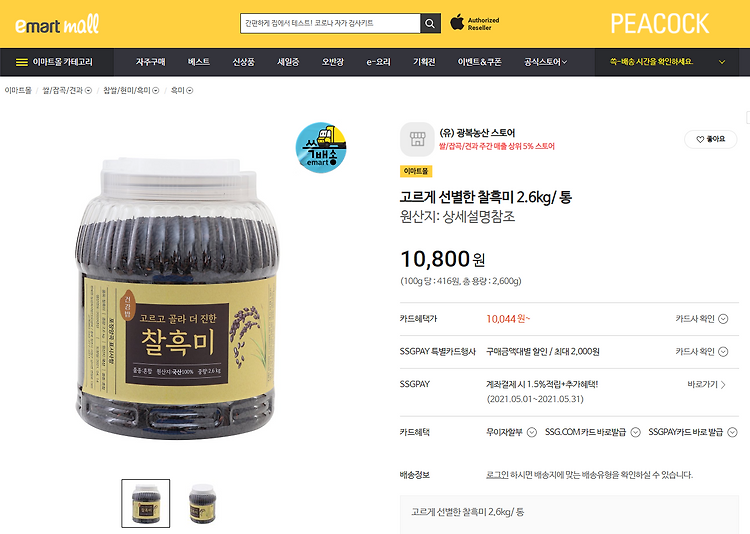Image resolution: width=750 pixels, height=534 pixels.
Task: Click the 광복농산 store icon
Action: 417,139
